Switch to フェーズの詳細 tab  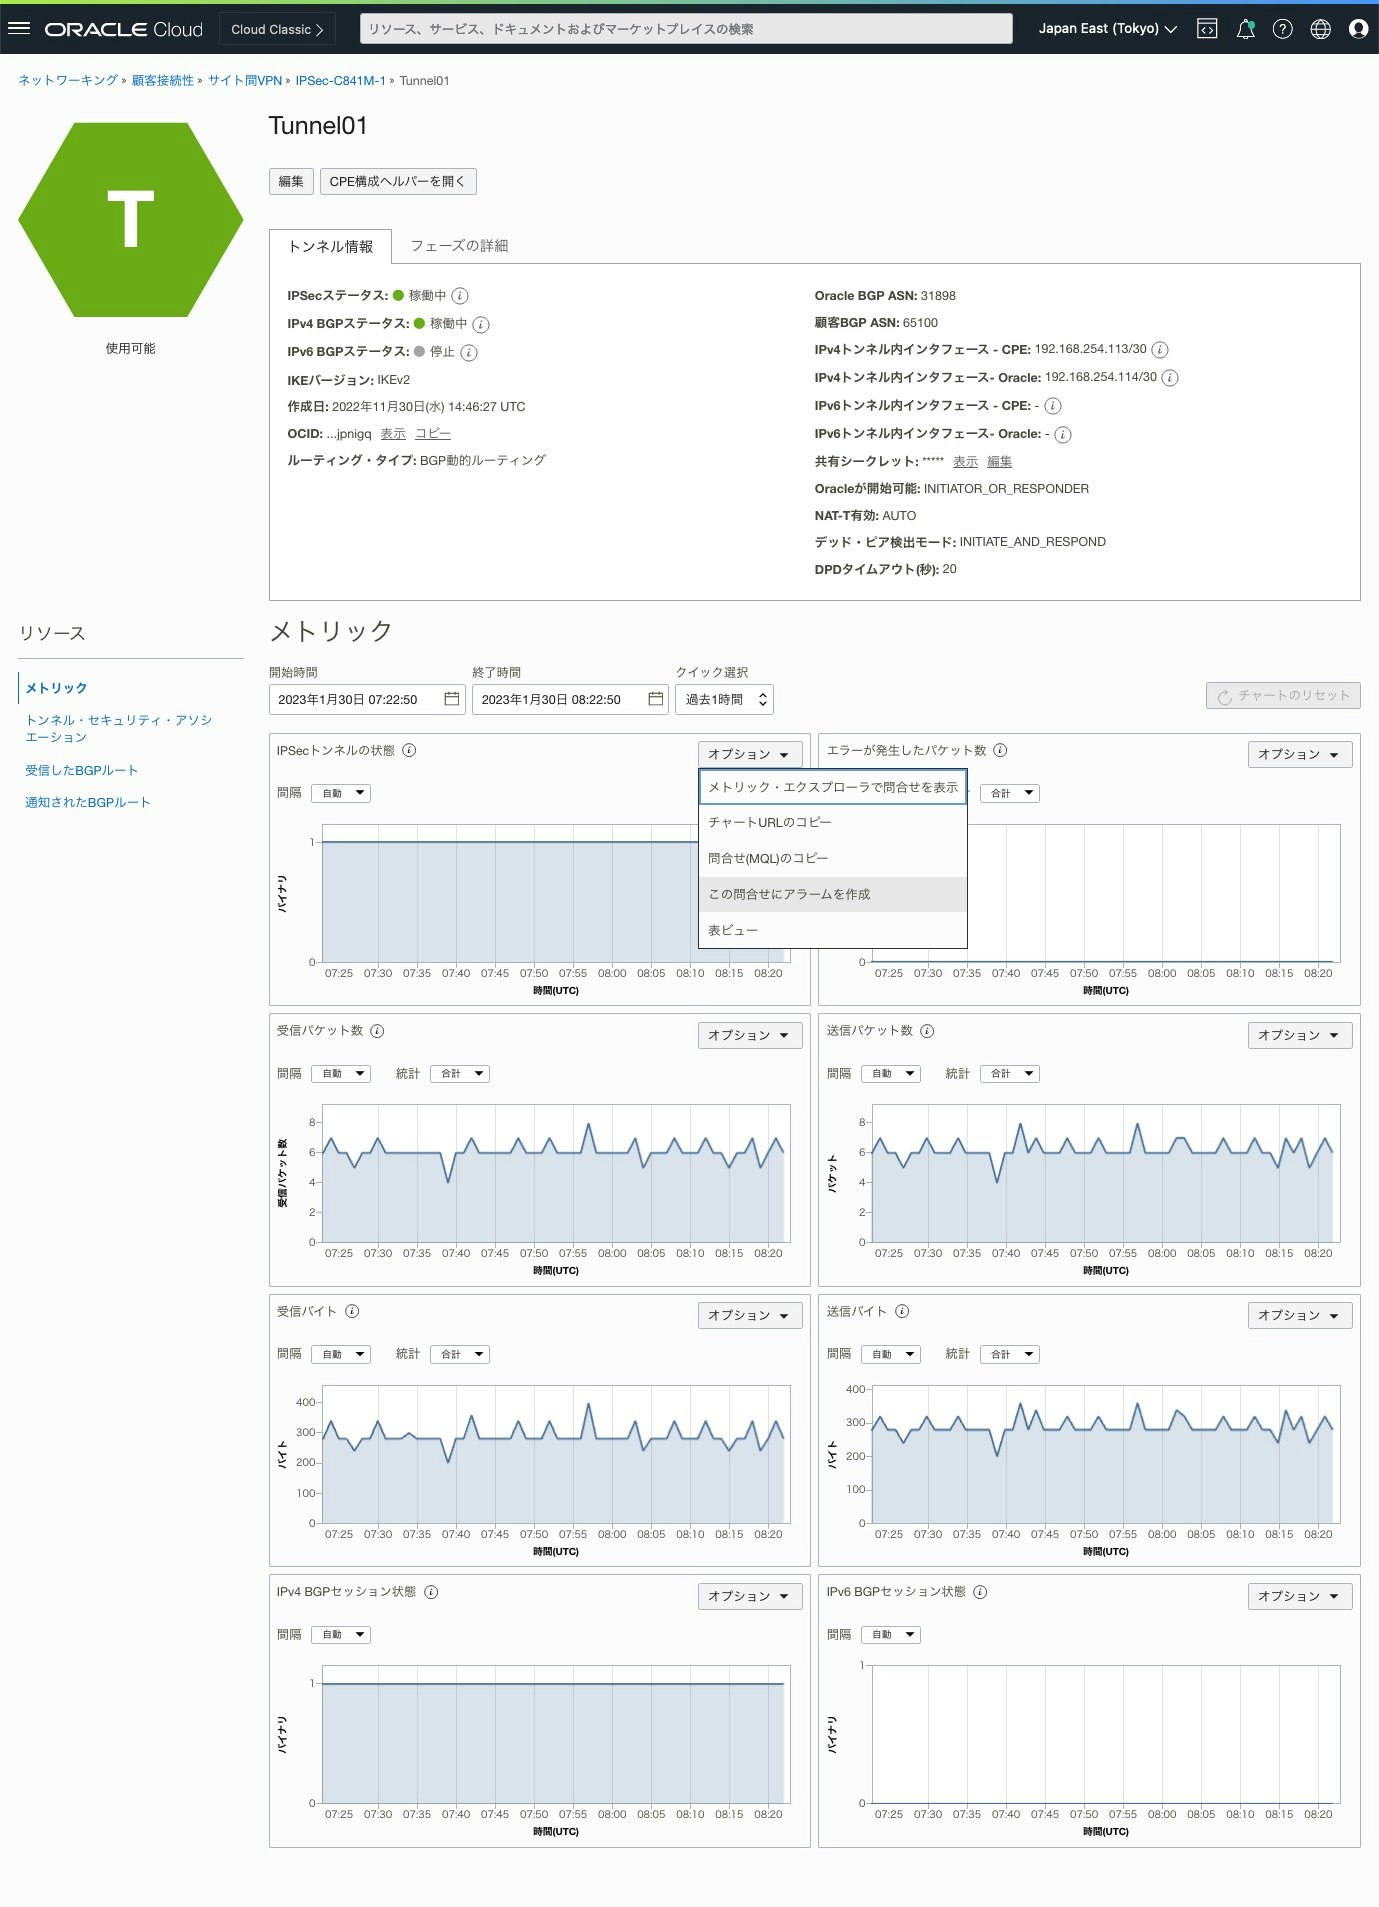[x=459, y=246]
